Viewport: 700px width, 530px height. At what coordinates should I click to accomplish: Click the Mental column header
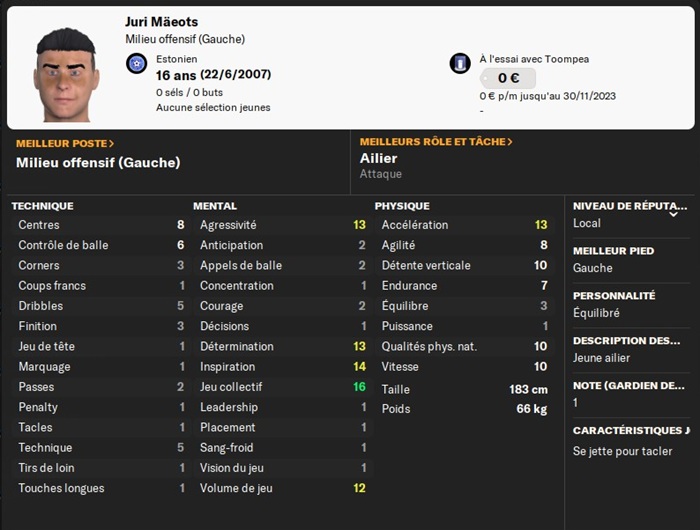(215, 206)
